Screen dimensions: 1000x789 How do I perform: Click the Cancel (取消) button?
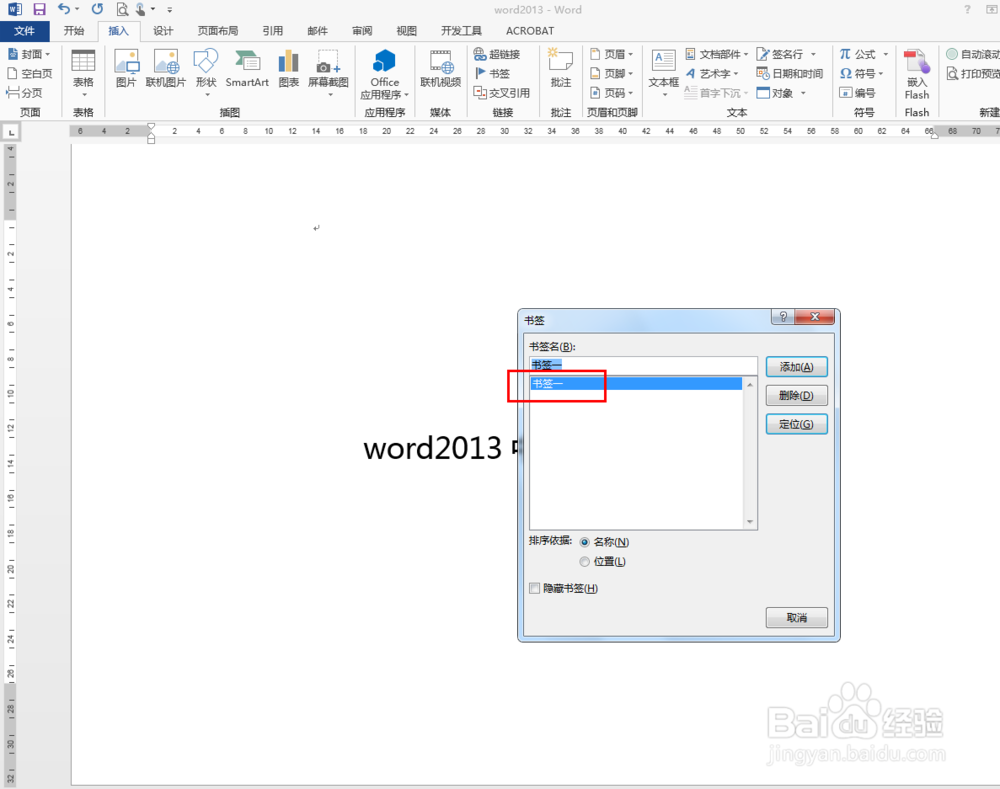797,617
